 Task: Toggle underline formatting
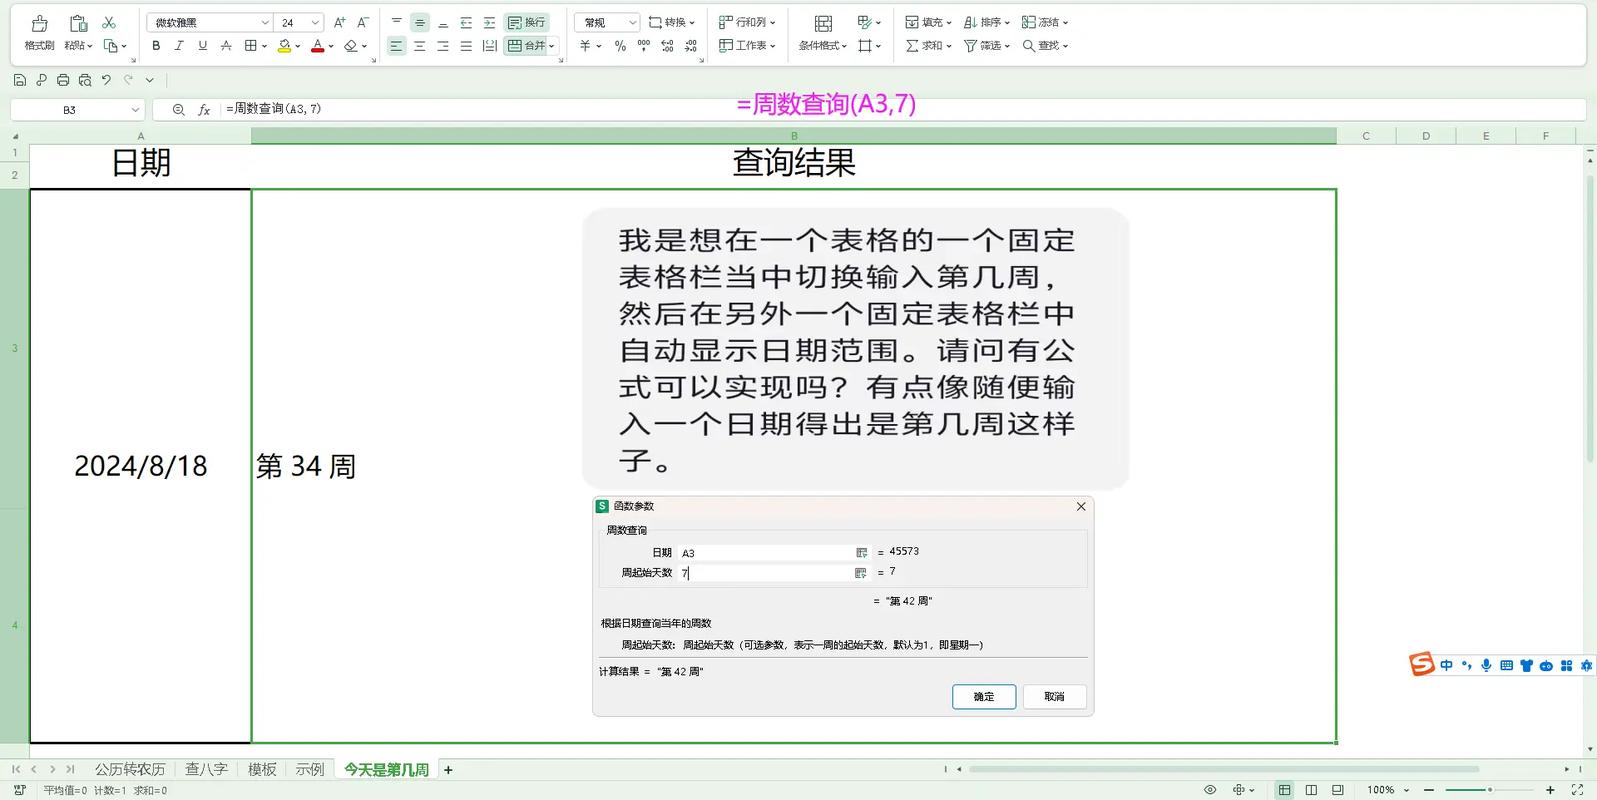click(x=203, y=46)
